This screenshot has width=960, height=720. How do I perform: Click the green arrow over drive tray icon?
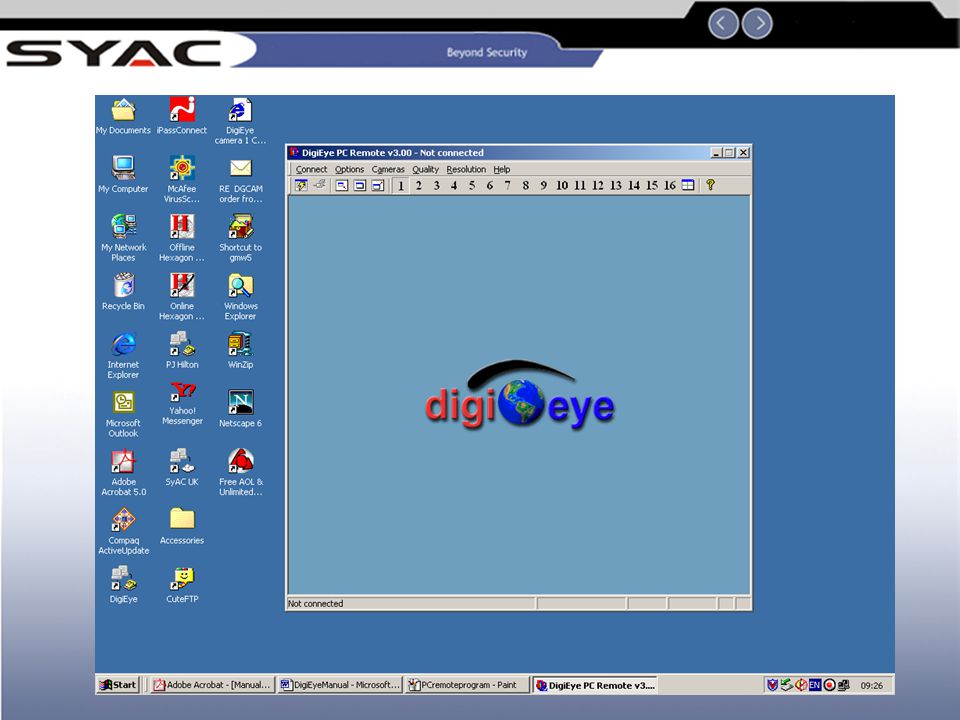[787, 685]
